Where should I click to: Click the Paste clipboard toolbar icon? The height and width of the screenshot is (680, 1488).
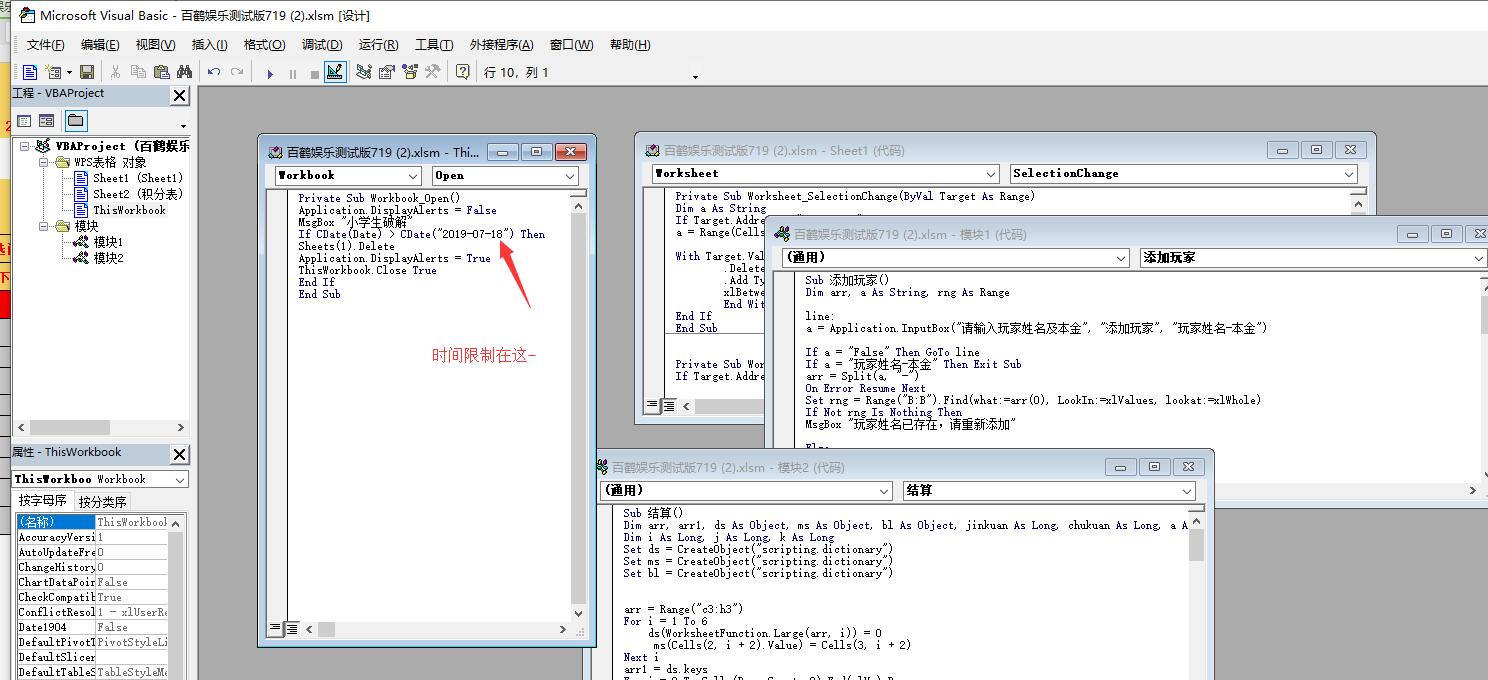tap(161, 72)
